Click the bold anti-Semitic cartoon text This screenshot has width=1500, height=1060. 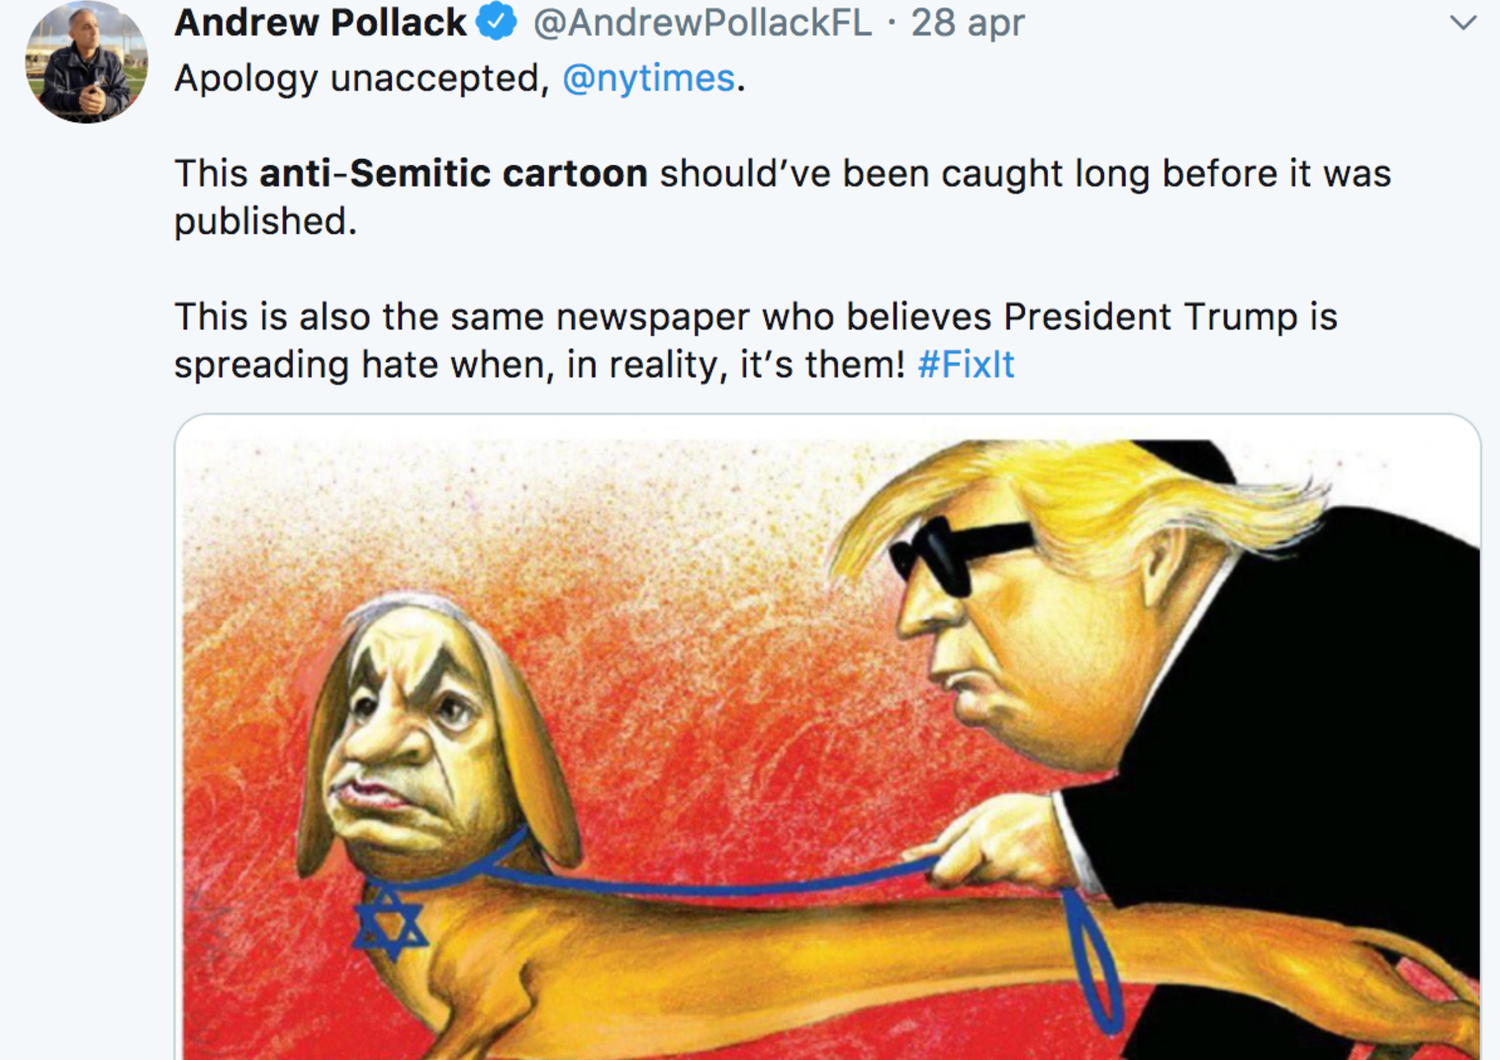click(453, 173)
